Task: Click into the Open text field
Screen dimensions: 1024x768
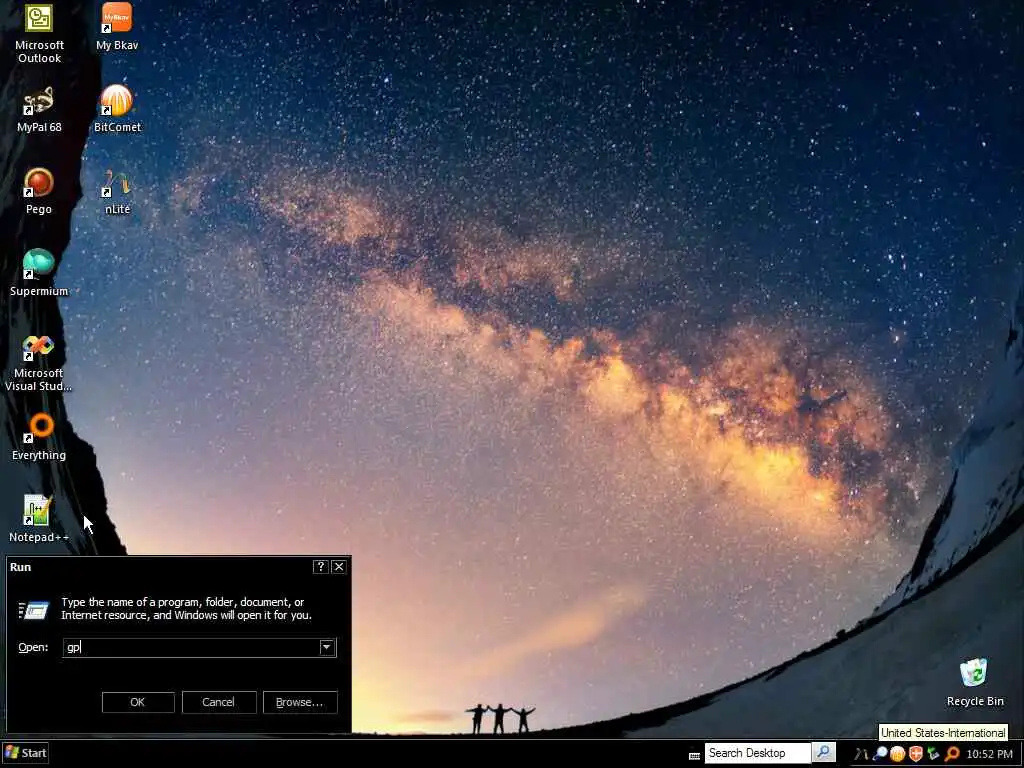Action: (191, 647)
